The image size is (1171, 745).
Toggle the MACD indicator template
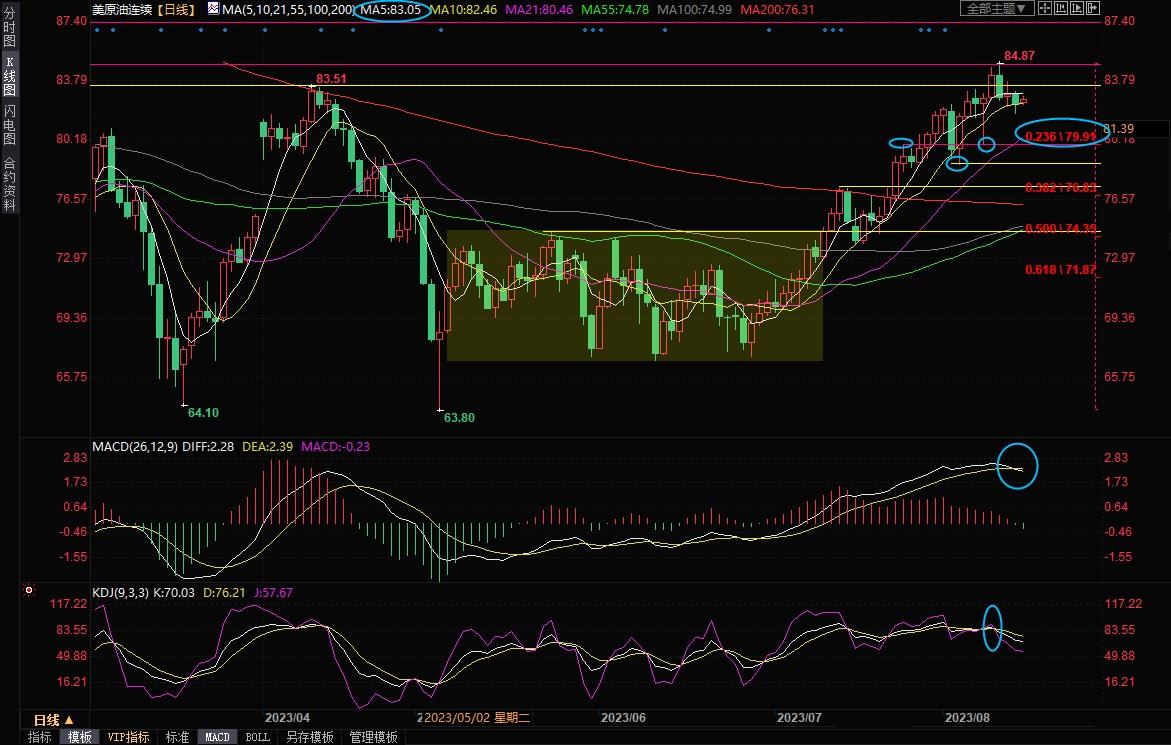point(217,737)
